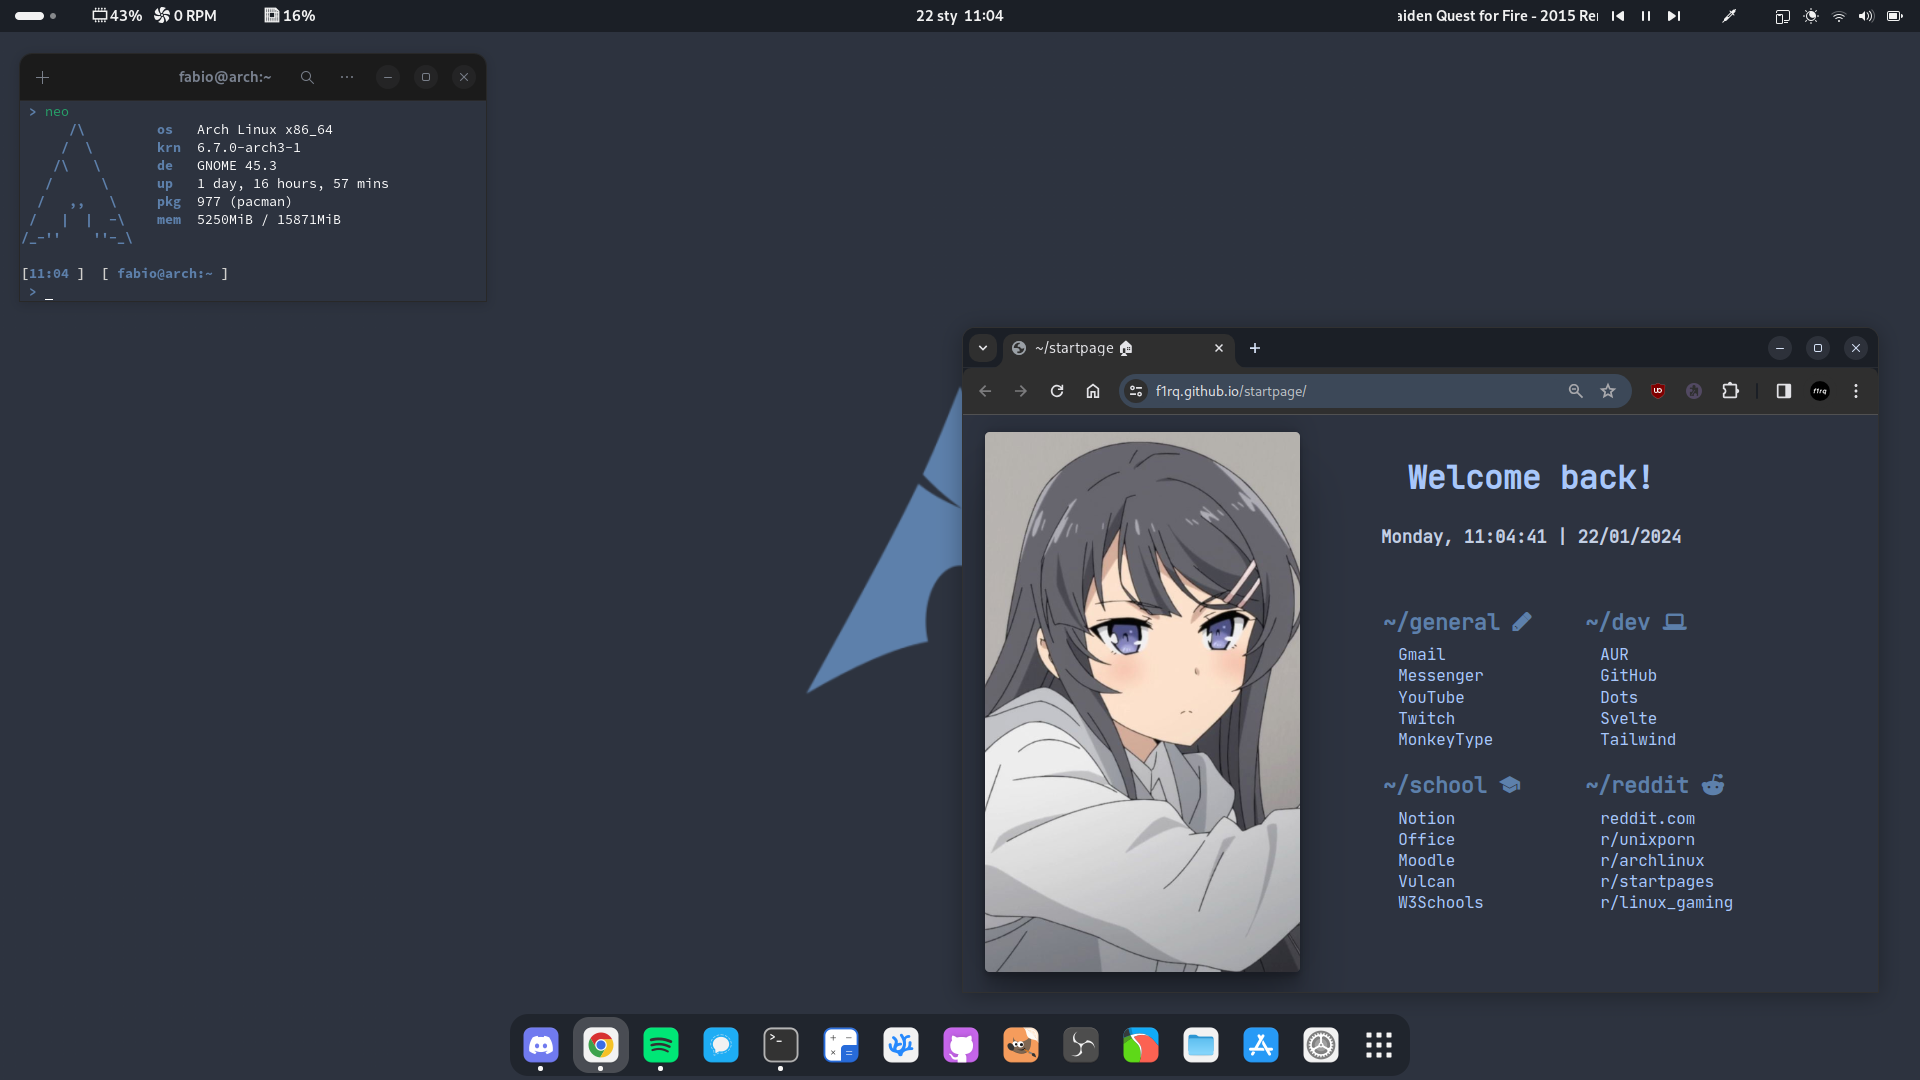Open Spotify from the dock
Viewport: 1920px width, 1080px height.
pos(661,1045)
